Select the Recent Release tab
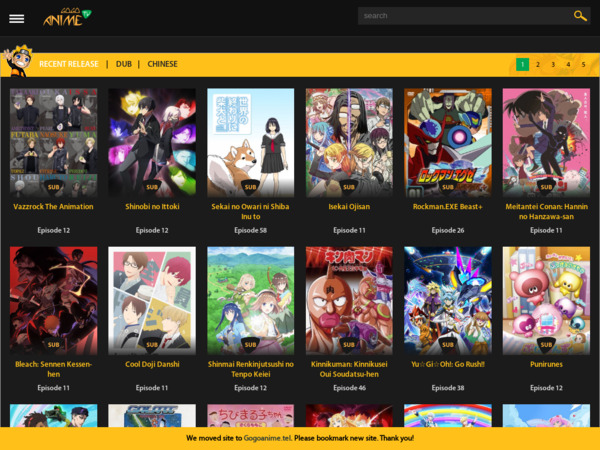Viewport: 600px width, 450px height. click(69, 64)
